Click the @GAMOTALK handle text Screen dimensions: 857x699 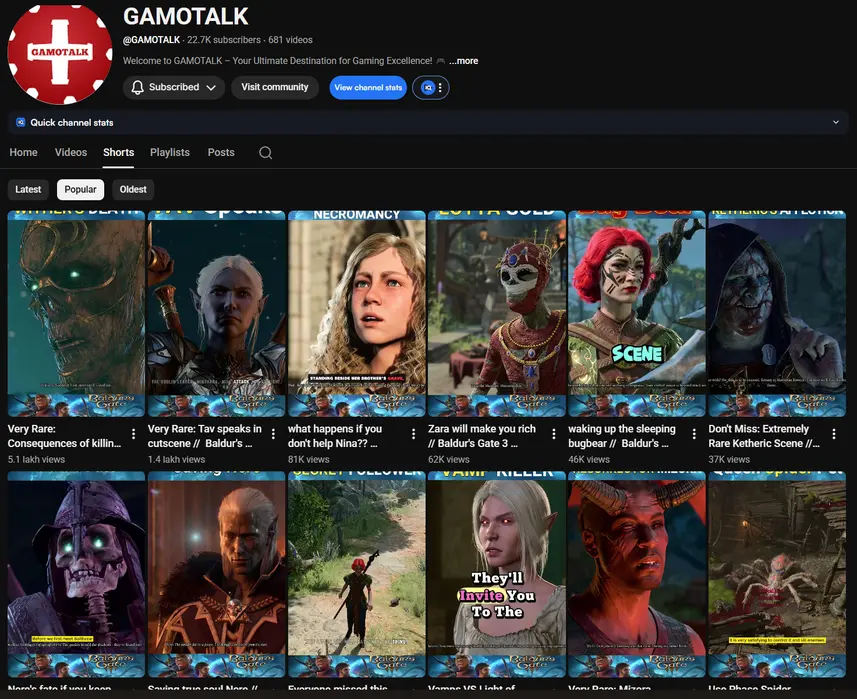pos(151,40)
